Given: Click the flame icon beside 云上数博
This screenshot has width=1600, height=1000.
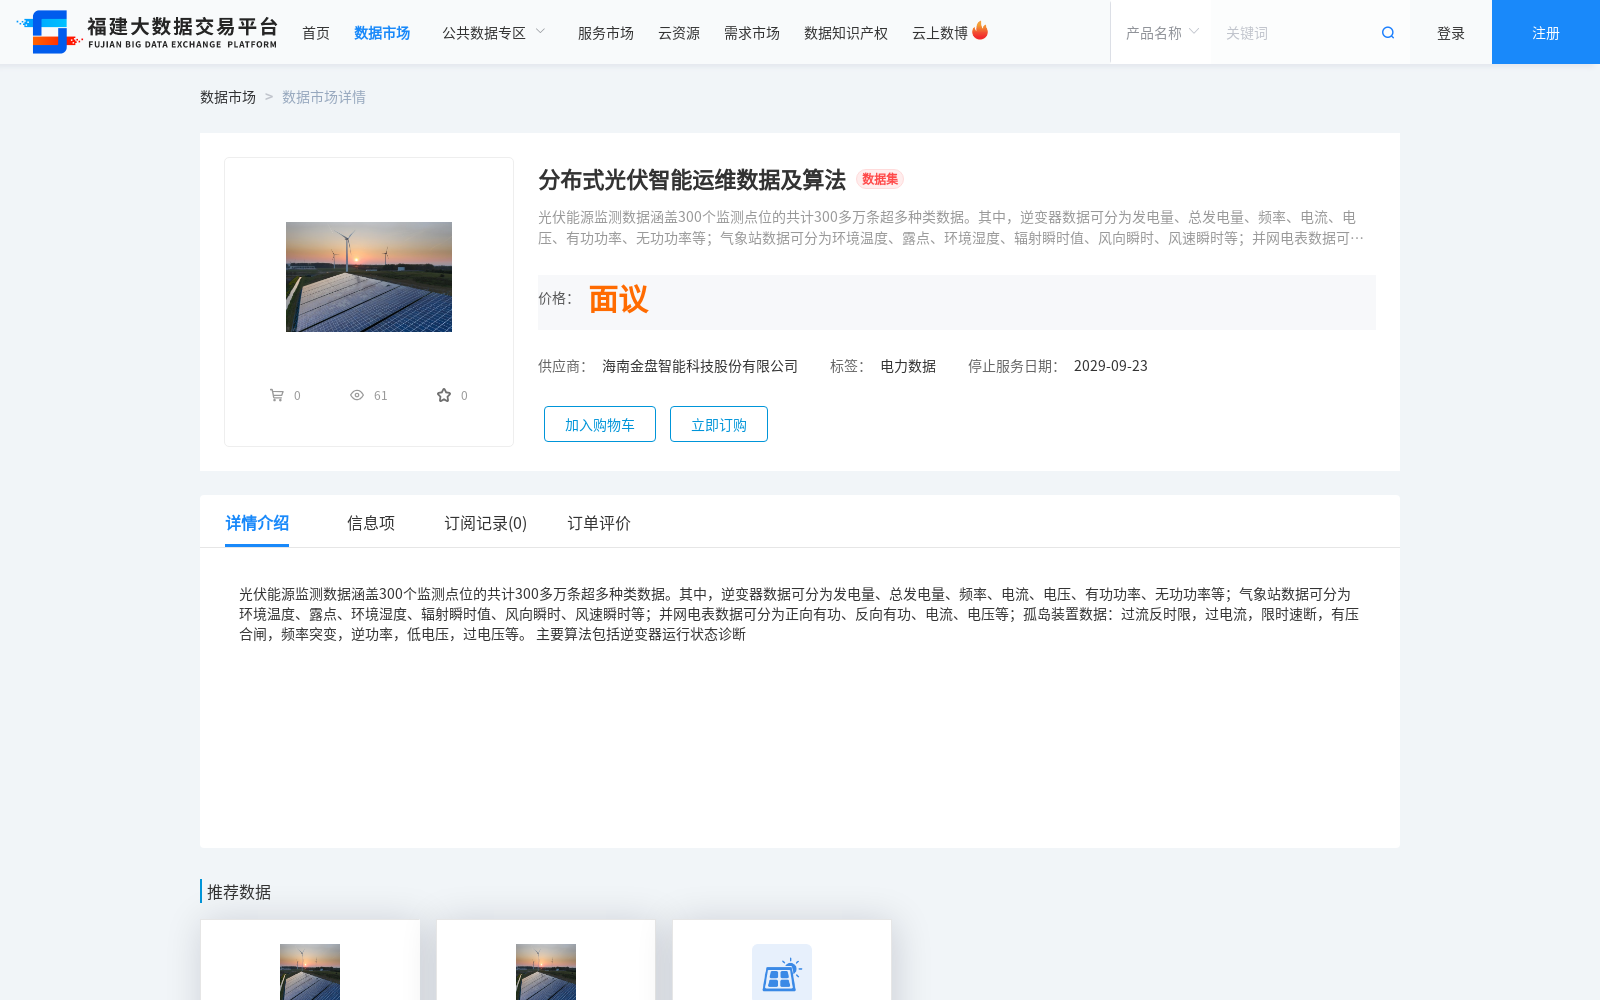Looking at the screenshot, I should pyautogui.click(x=980, y=31).
